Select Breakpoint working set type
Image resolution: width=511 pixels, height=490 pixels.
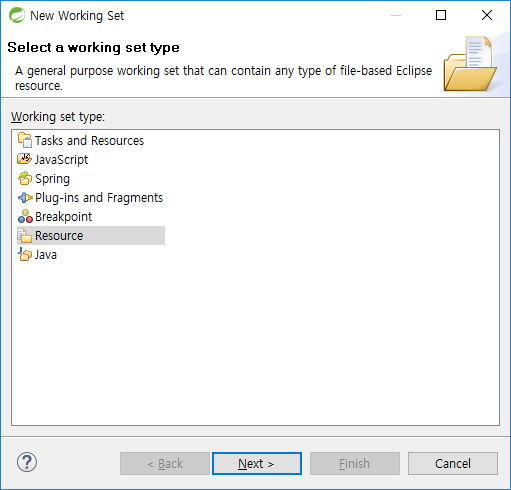tap(63, 217)
